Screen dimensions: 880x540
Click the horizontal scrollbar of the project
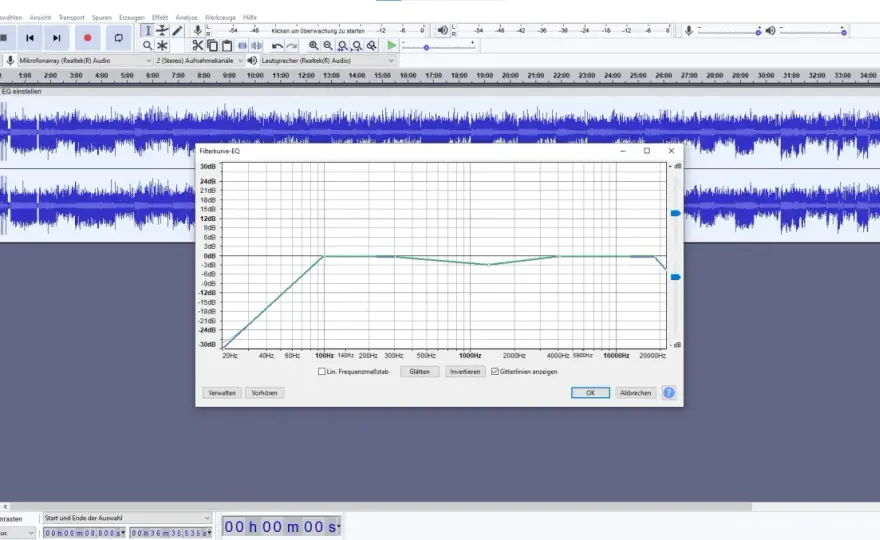(x=382, y=506)
